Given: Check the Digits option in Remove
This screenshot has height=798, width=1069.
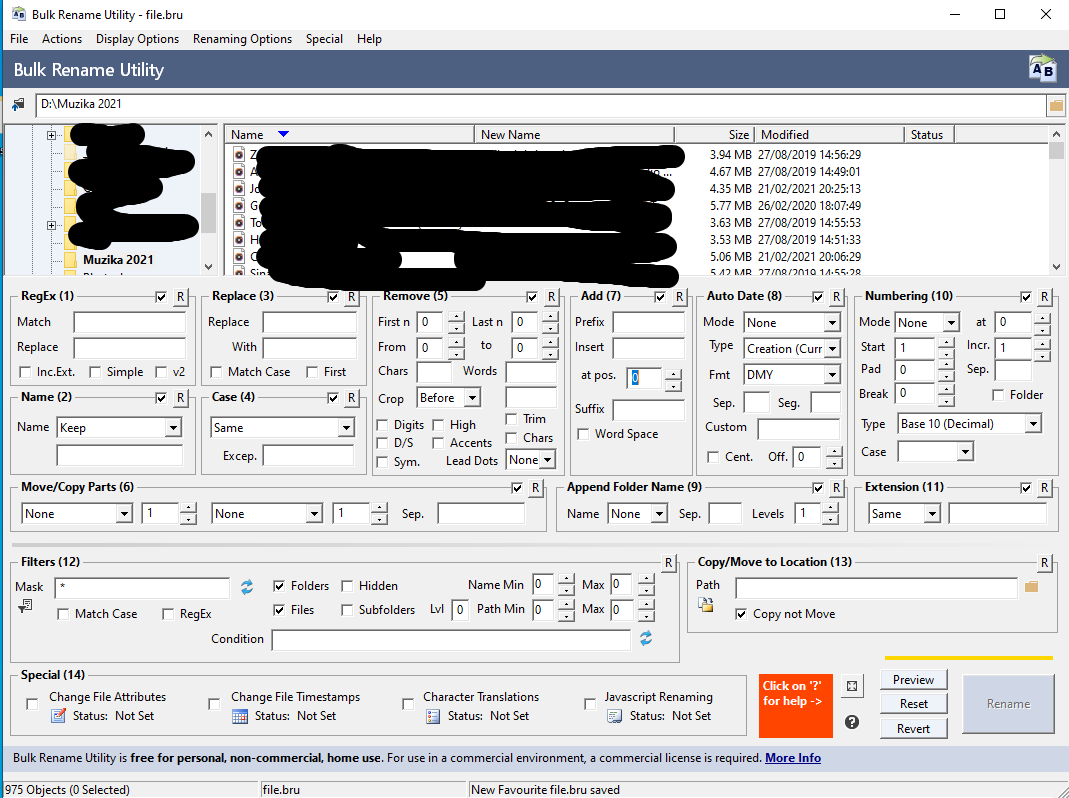Looking at the screenshot, I should coord(382,426).
